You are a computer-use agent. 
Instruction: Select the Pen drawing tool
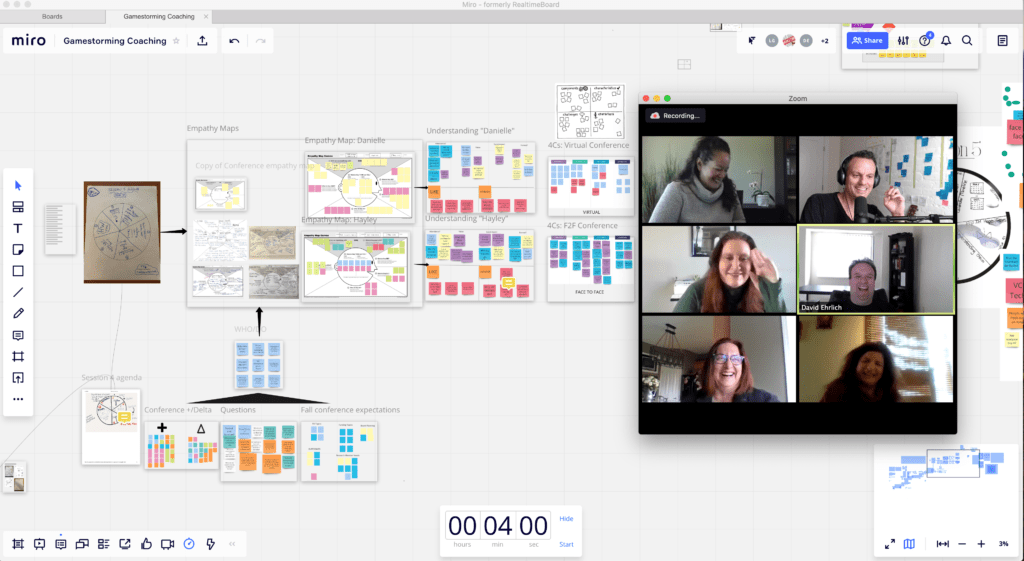click(x=18, y=313)
